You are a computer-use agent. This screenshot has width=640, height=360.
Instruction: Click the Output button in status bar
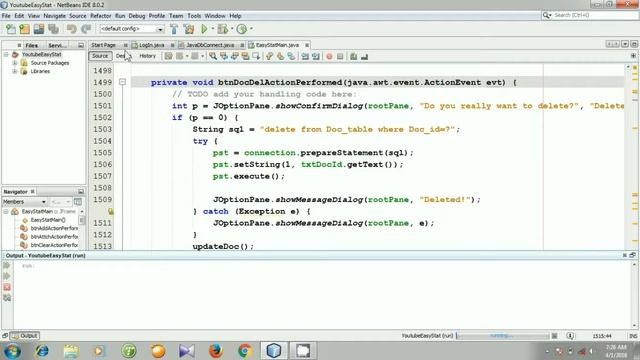(24, 336)
